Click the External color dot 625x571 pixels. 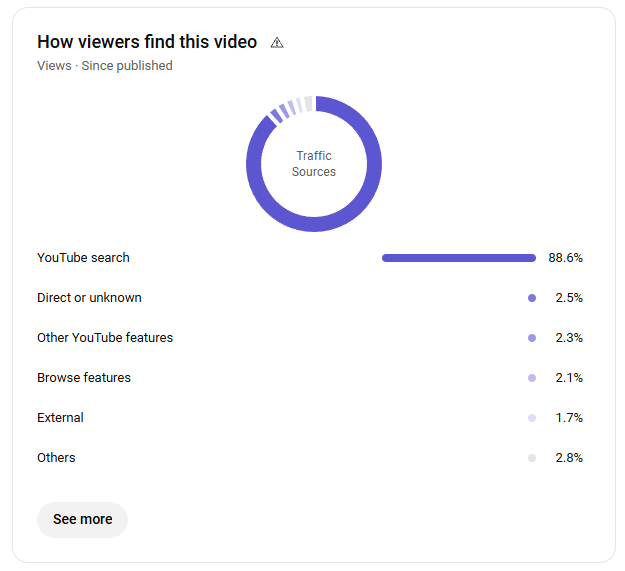532,418
